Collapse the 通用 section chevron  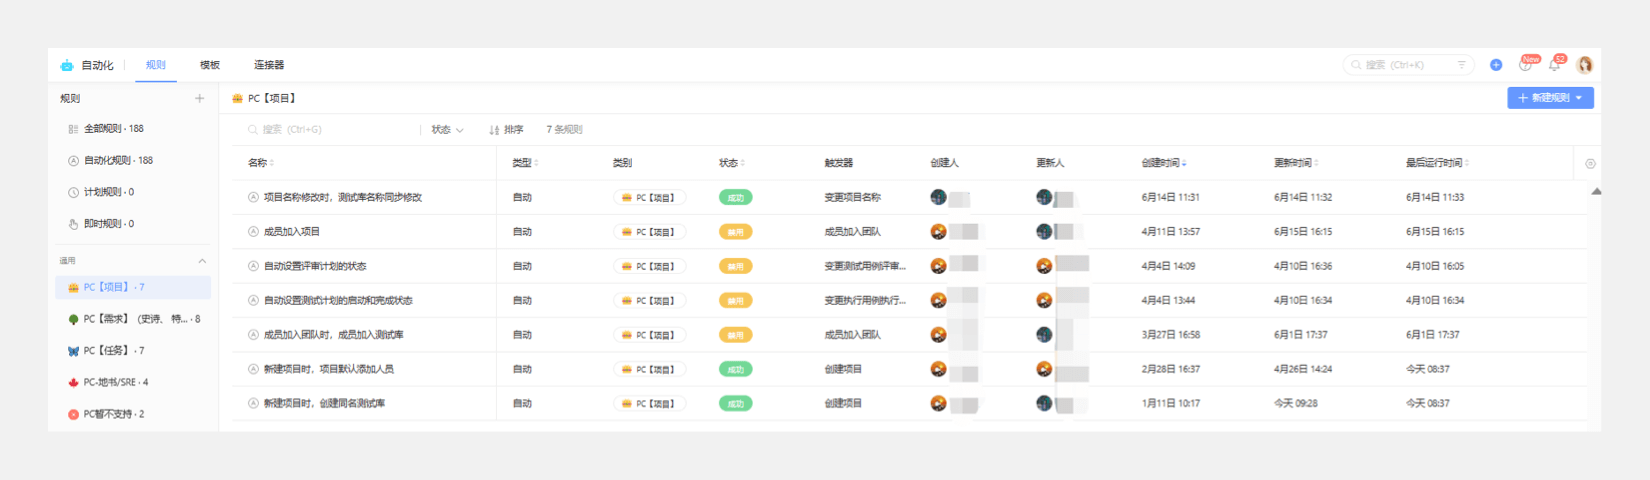pyautogui.click(x=202, y=261)
